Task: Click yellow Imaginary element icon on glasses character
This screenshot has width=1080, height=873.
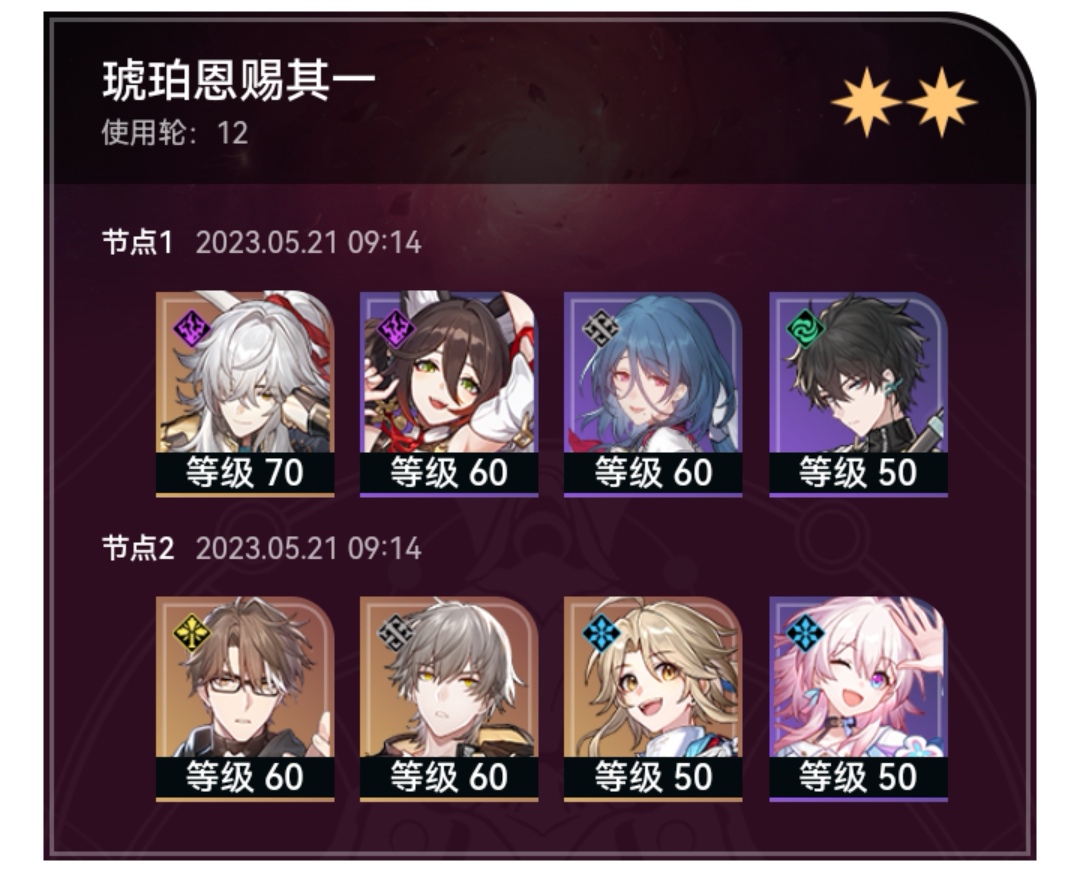Action: (x=191, y=633)
